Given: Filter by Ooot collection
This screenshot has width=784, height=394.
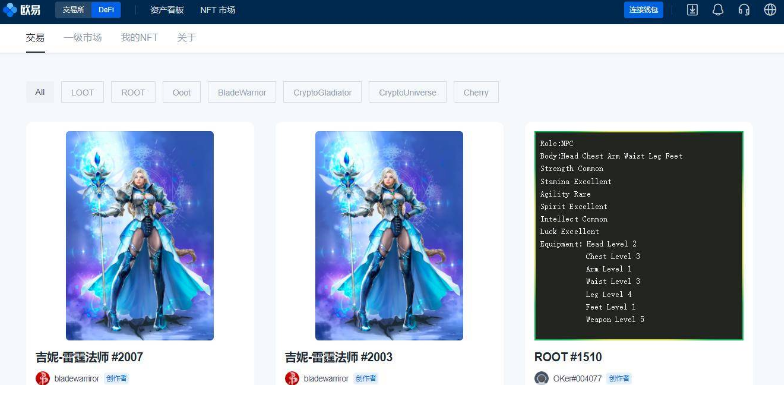Looking at the screenshot, I should pos(182,92).
